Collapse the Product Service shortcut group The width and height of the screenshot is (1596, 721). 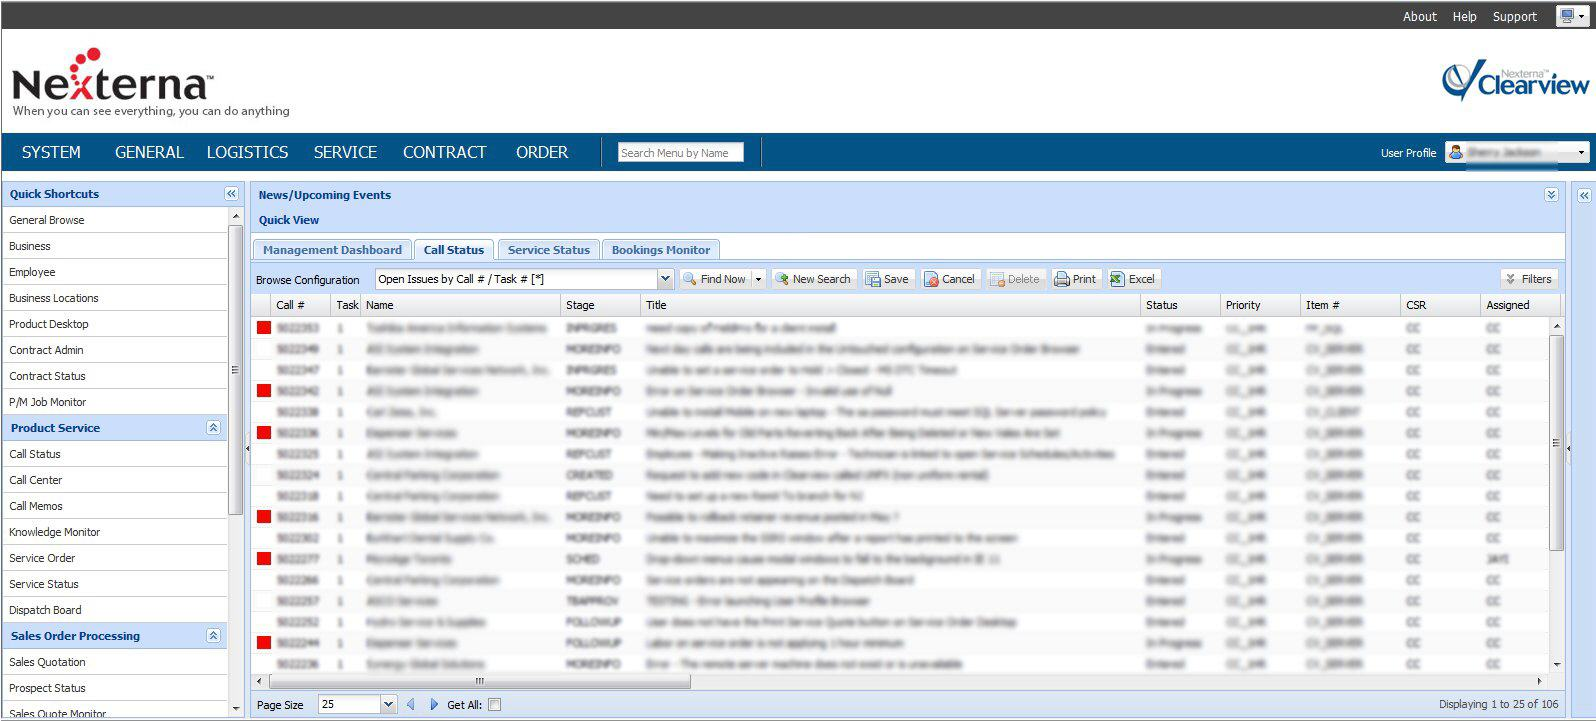pyautogui.click(x=213, y=428)
